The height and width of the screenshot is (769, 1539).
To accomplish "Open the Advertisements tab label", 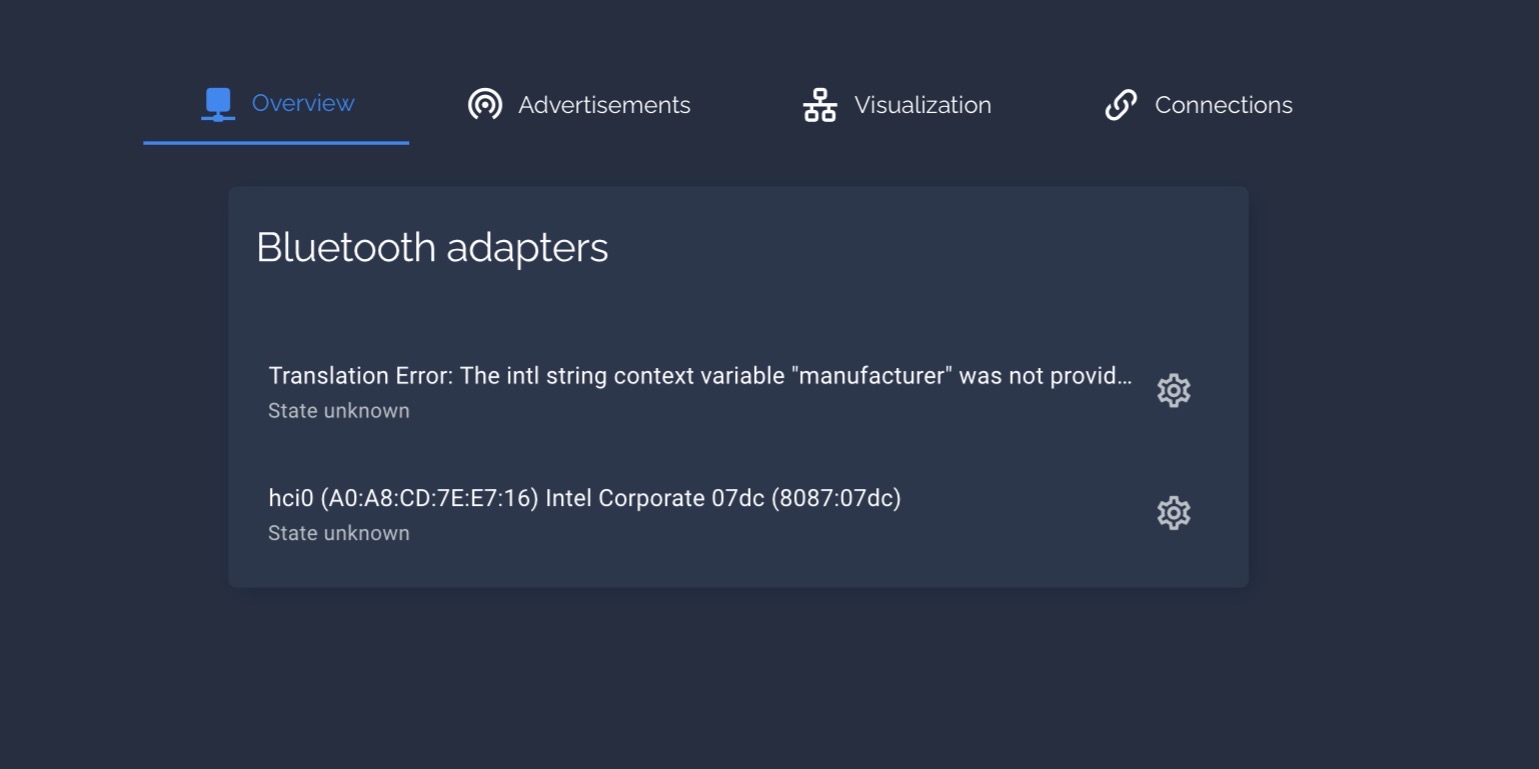I will pos(604,105).
